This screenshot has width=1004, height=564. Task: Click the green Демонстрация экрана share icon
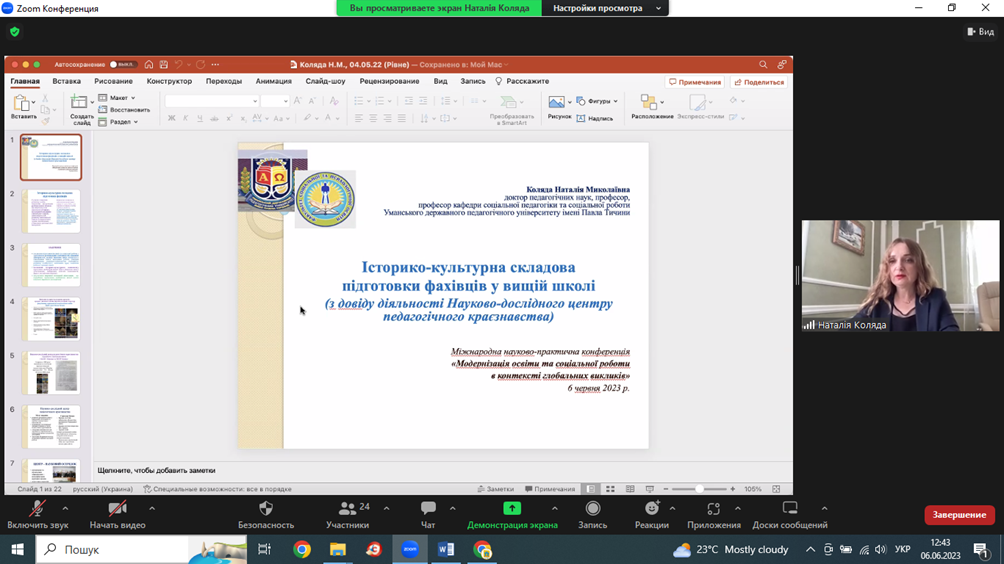coord(512,508)
